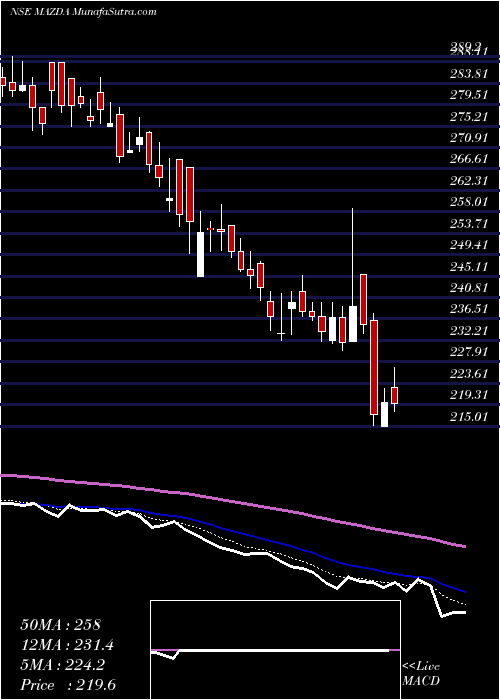Select the 227.91 price label
This screenshot has width=500, height=700.
(x=468, y=353)
